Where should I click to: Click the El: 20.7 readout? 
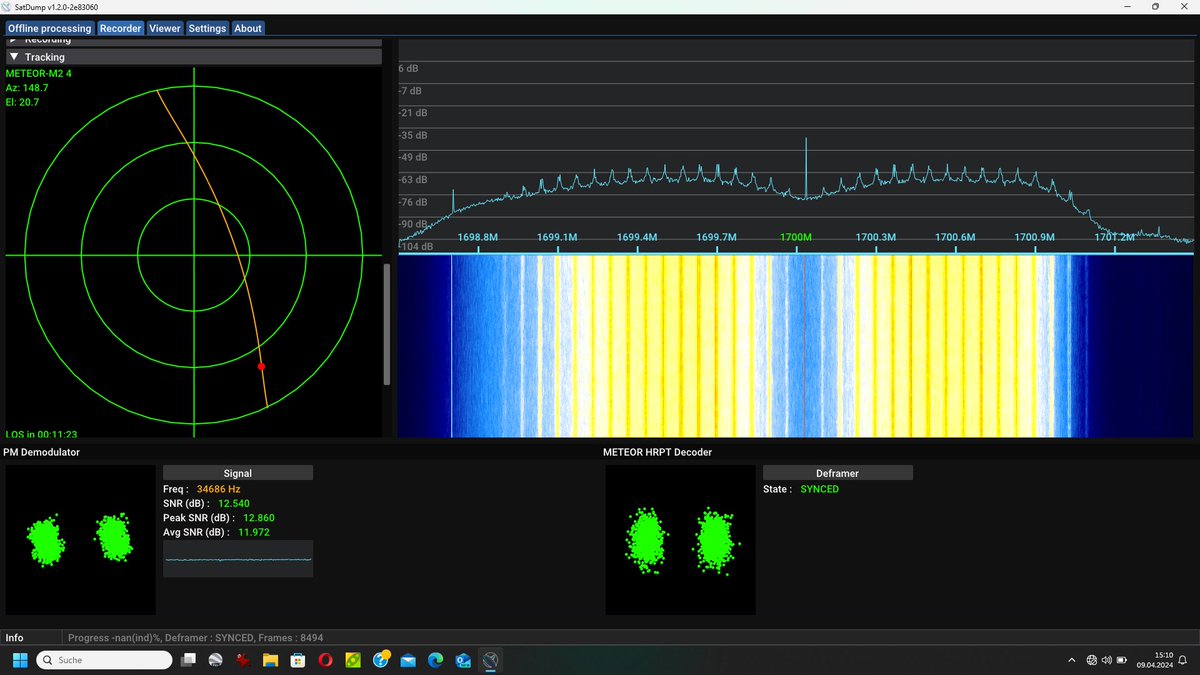click(23, 103)
